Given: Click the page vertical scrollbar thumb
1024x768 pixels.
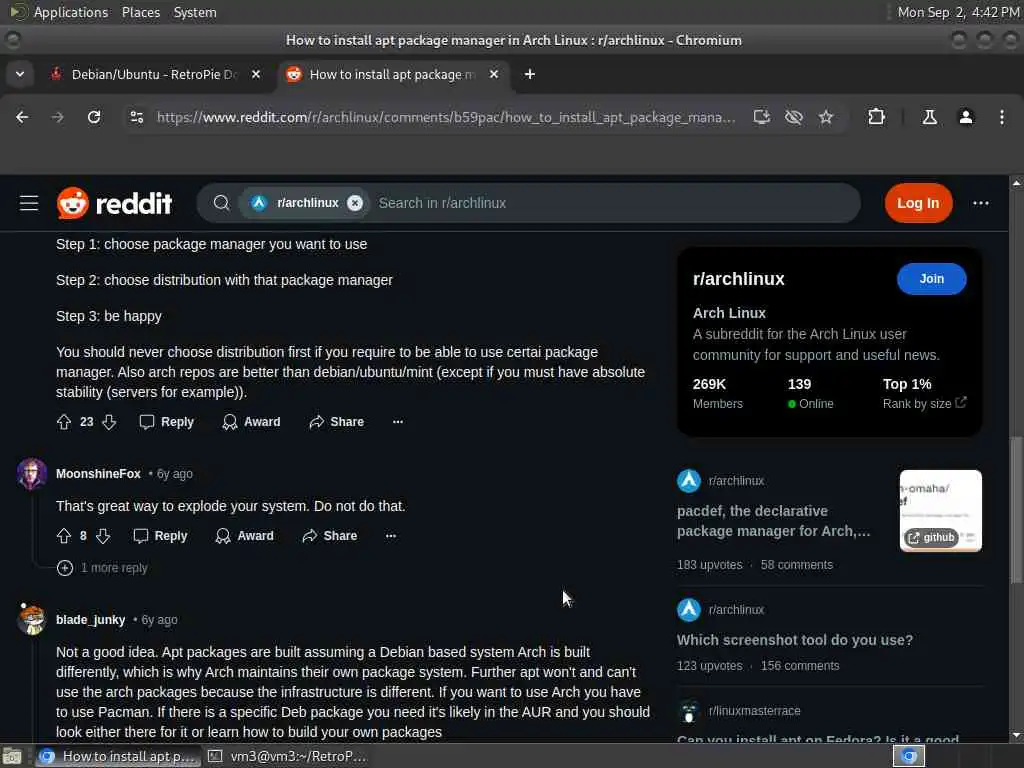Looking at the screenshot, I should tap(1016, 509).
